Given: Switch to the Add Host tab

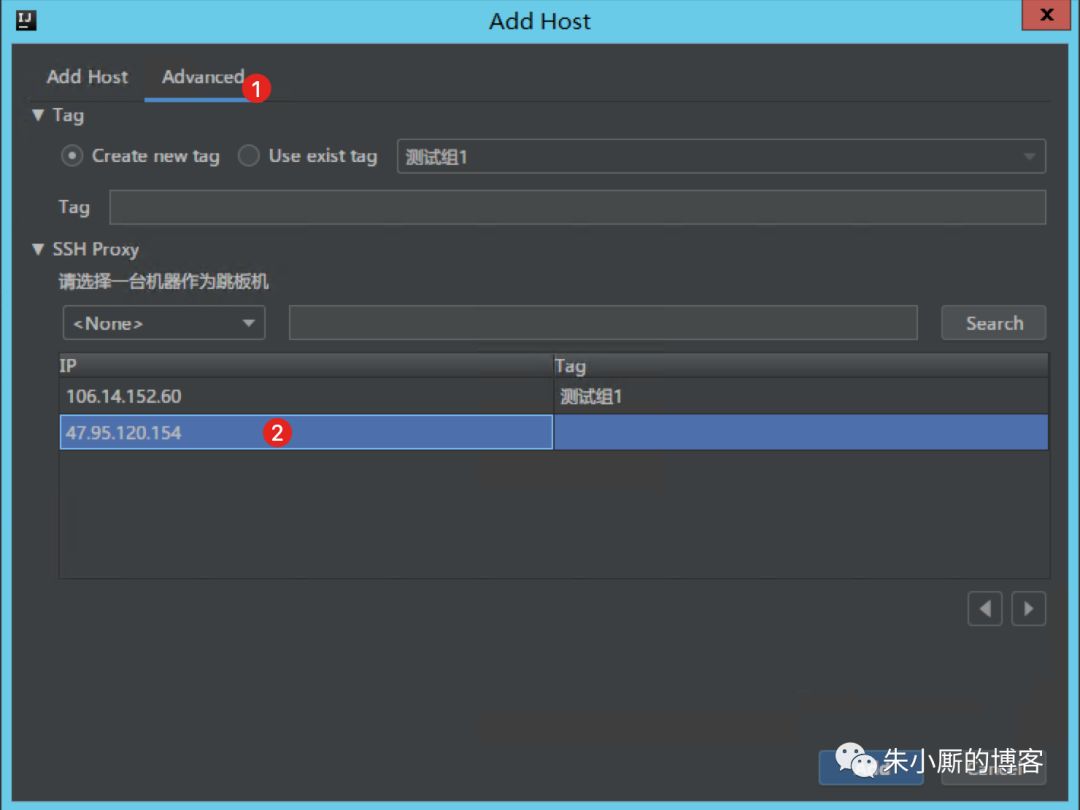Looking at the screenshot, I should (x=86, y=76).
